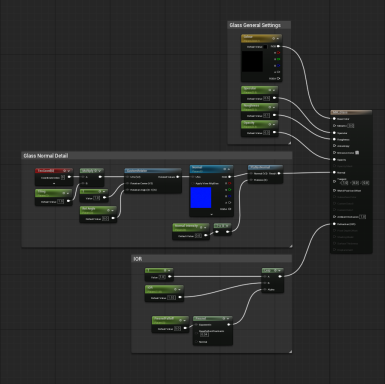Toggle Apply View MipBias on the blue Normal texture node
This screenshot has height=384, width=385.
pyautogui.click(x=193, y=183)
